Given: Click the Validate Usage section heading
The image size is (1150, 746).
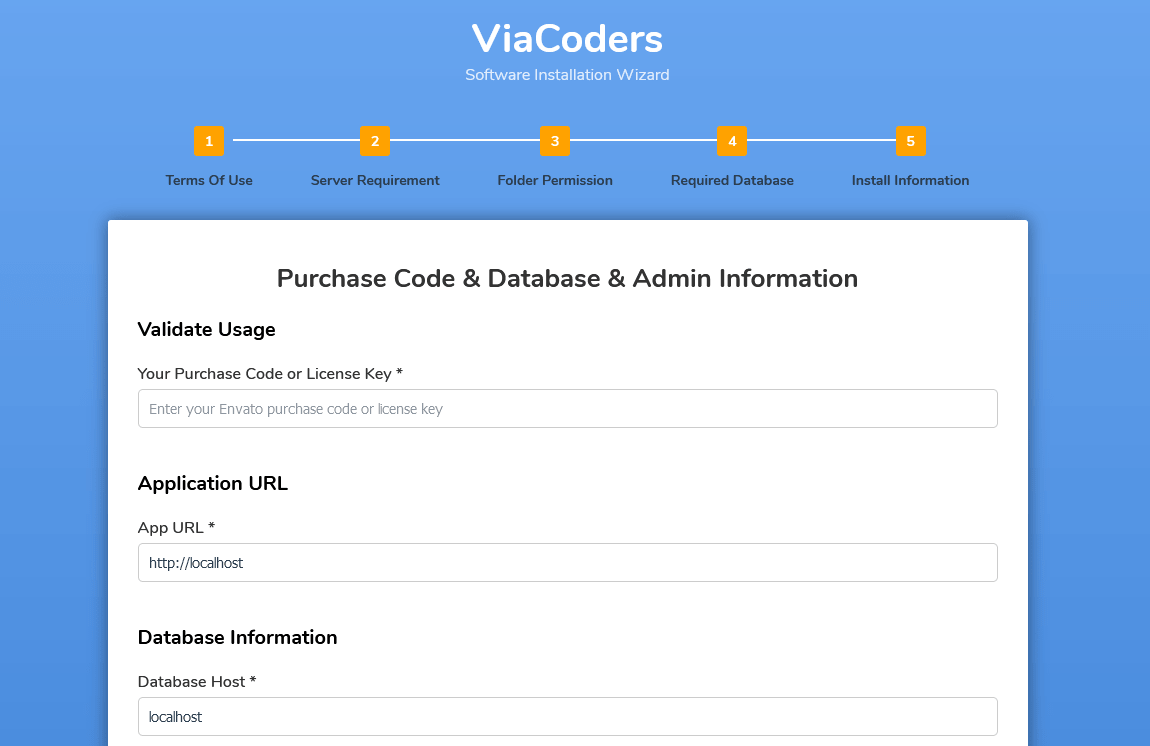Looking at the screenshot, I should tap(206, 329).
